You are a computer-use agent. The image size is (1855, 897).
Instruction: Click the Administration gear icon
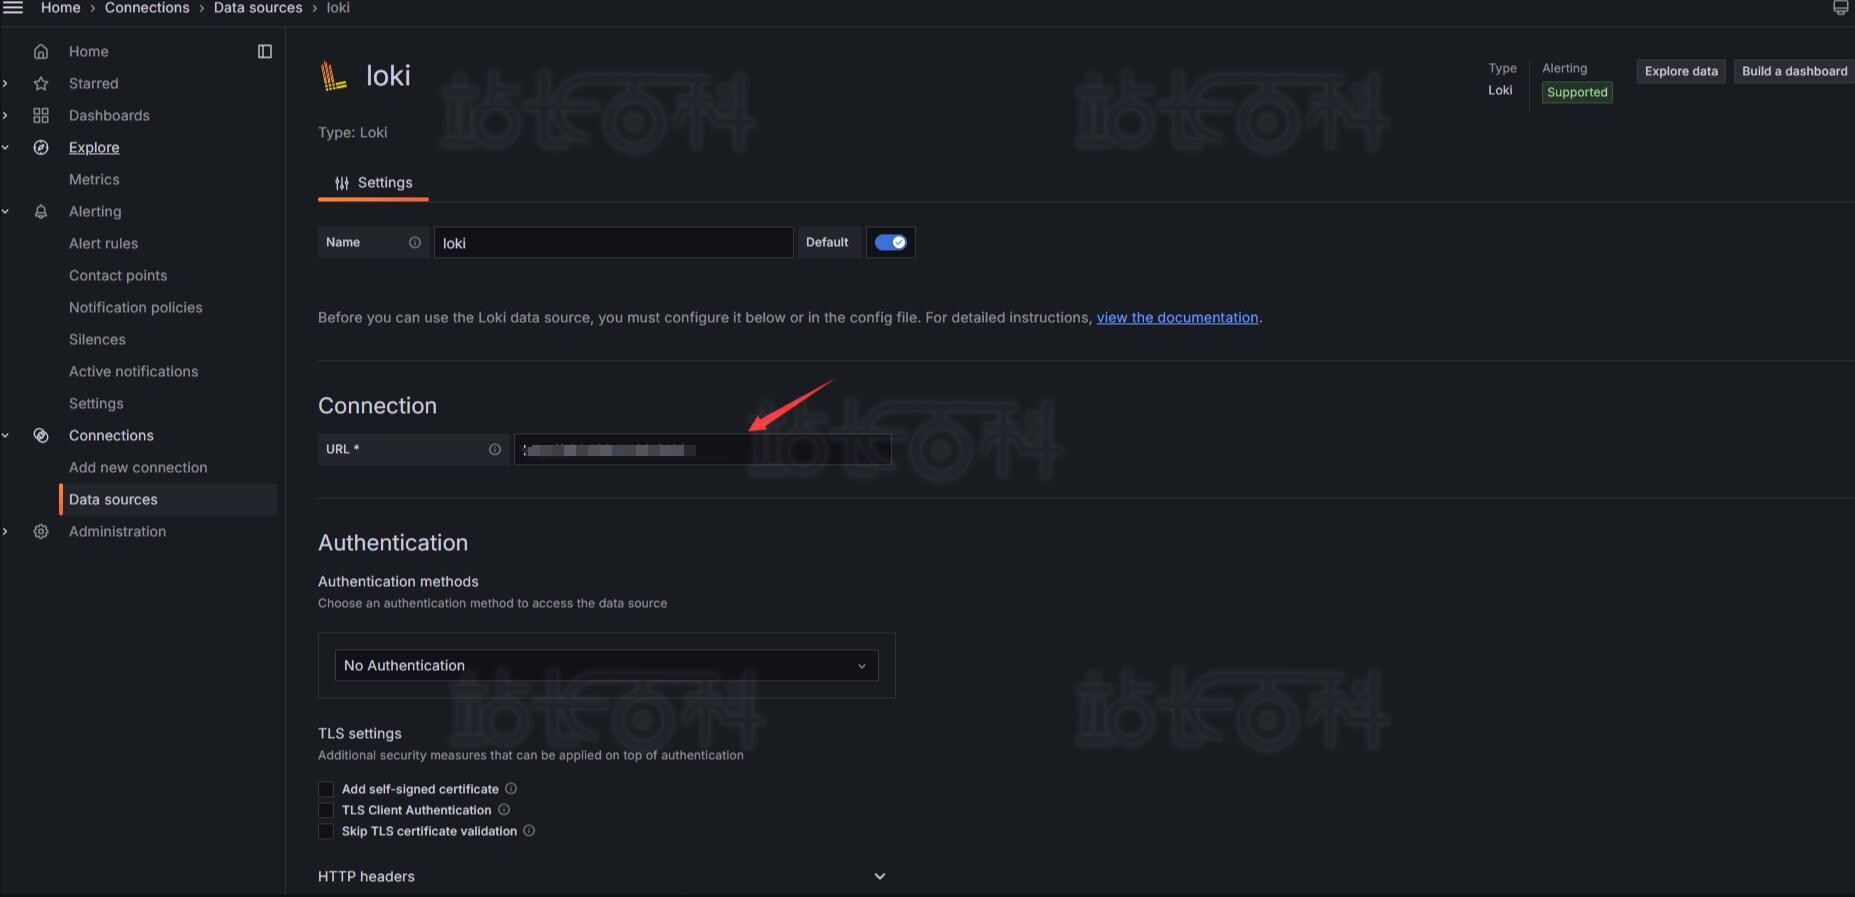[41, 531]
